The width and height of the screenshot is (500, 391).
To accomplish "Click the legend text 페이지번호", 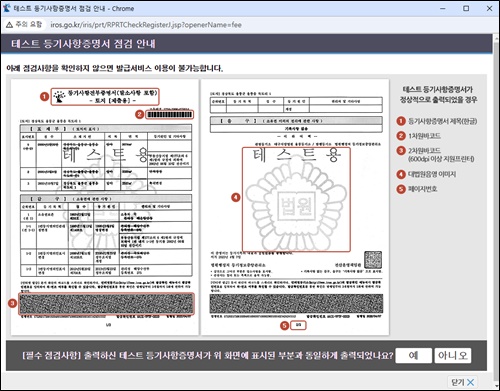I will click(423, 189).
